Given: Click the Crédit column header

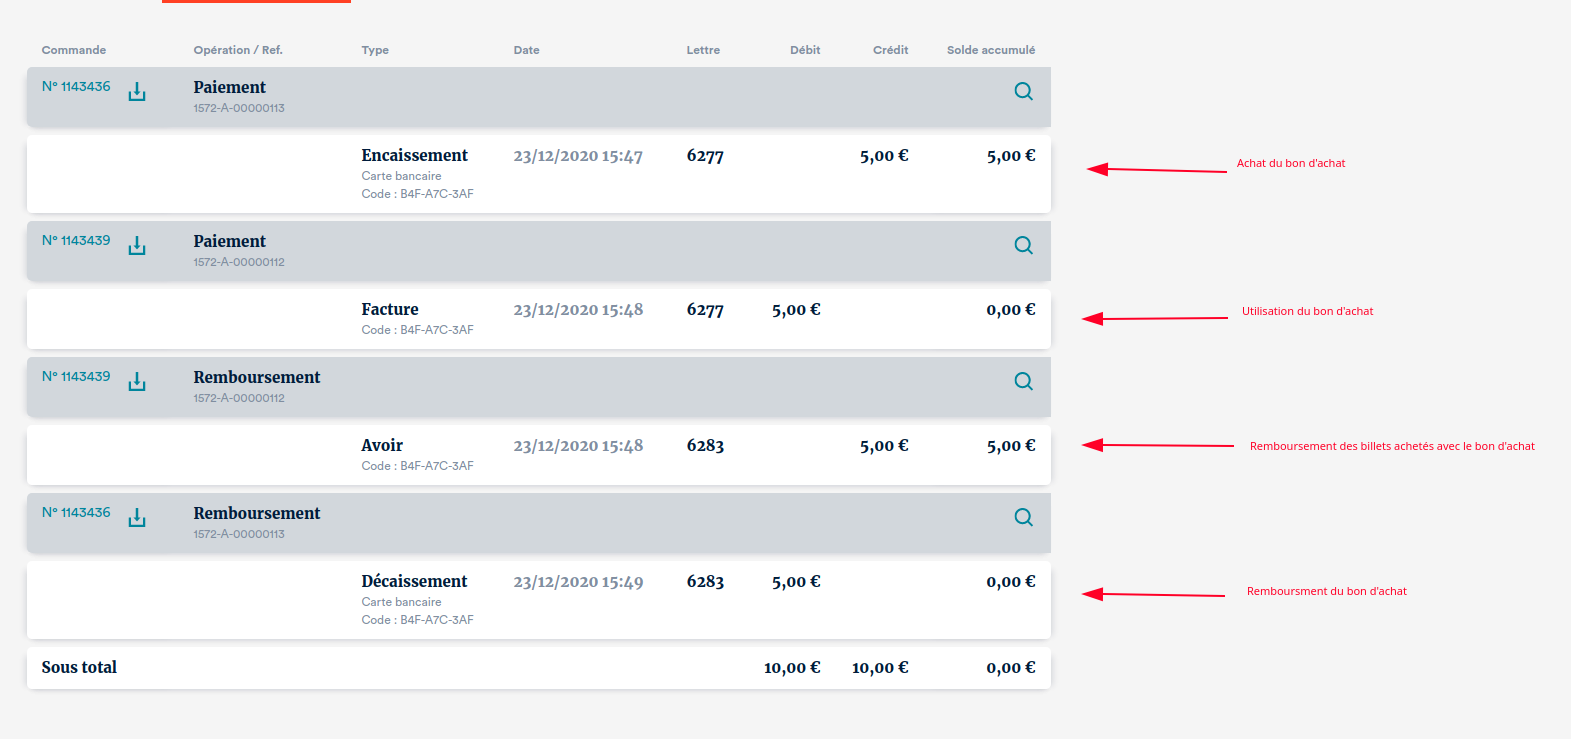Looking at the screenshot, I should click(x=890, y=50).
